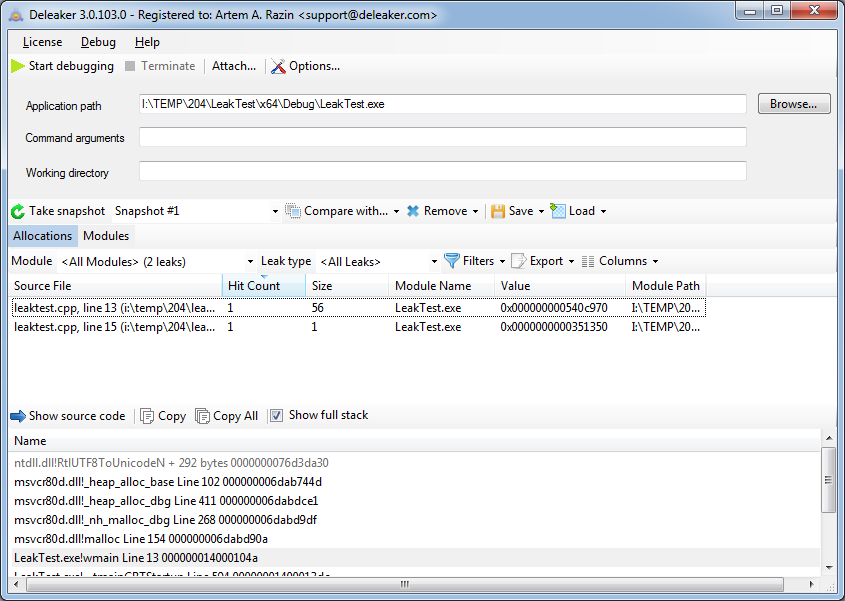Screen dimensions: 845x601
Task: Start debugging with the green play icon
Action: pos(18,66)
